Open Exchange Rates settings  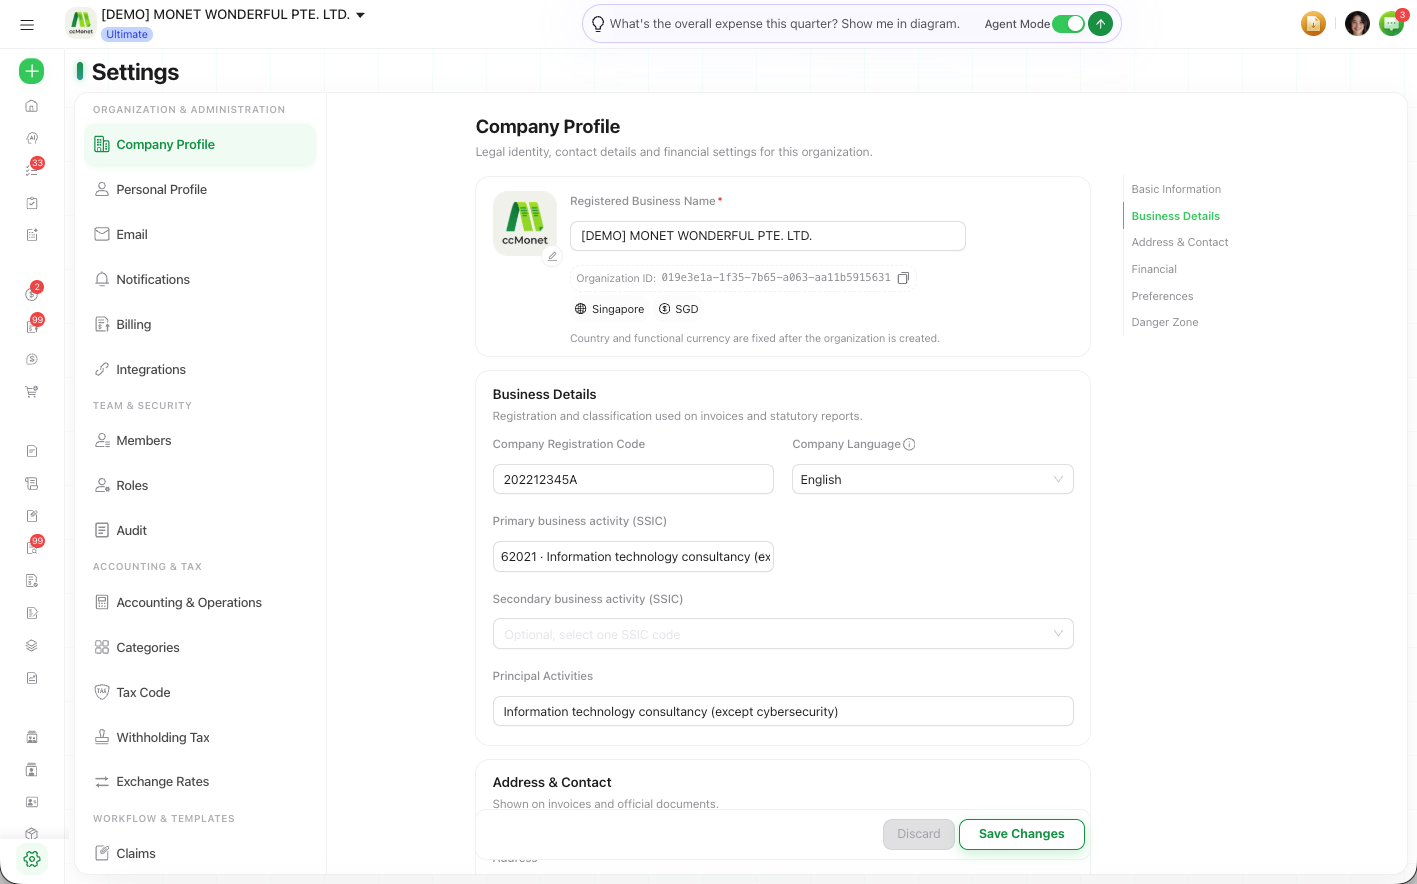click(x=200, y=781)
